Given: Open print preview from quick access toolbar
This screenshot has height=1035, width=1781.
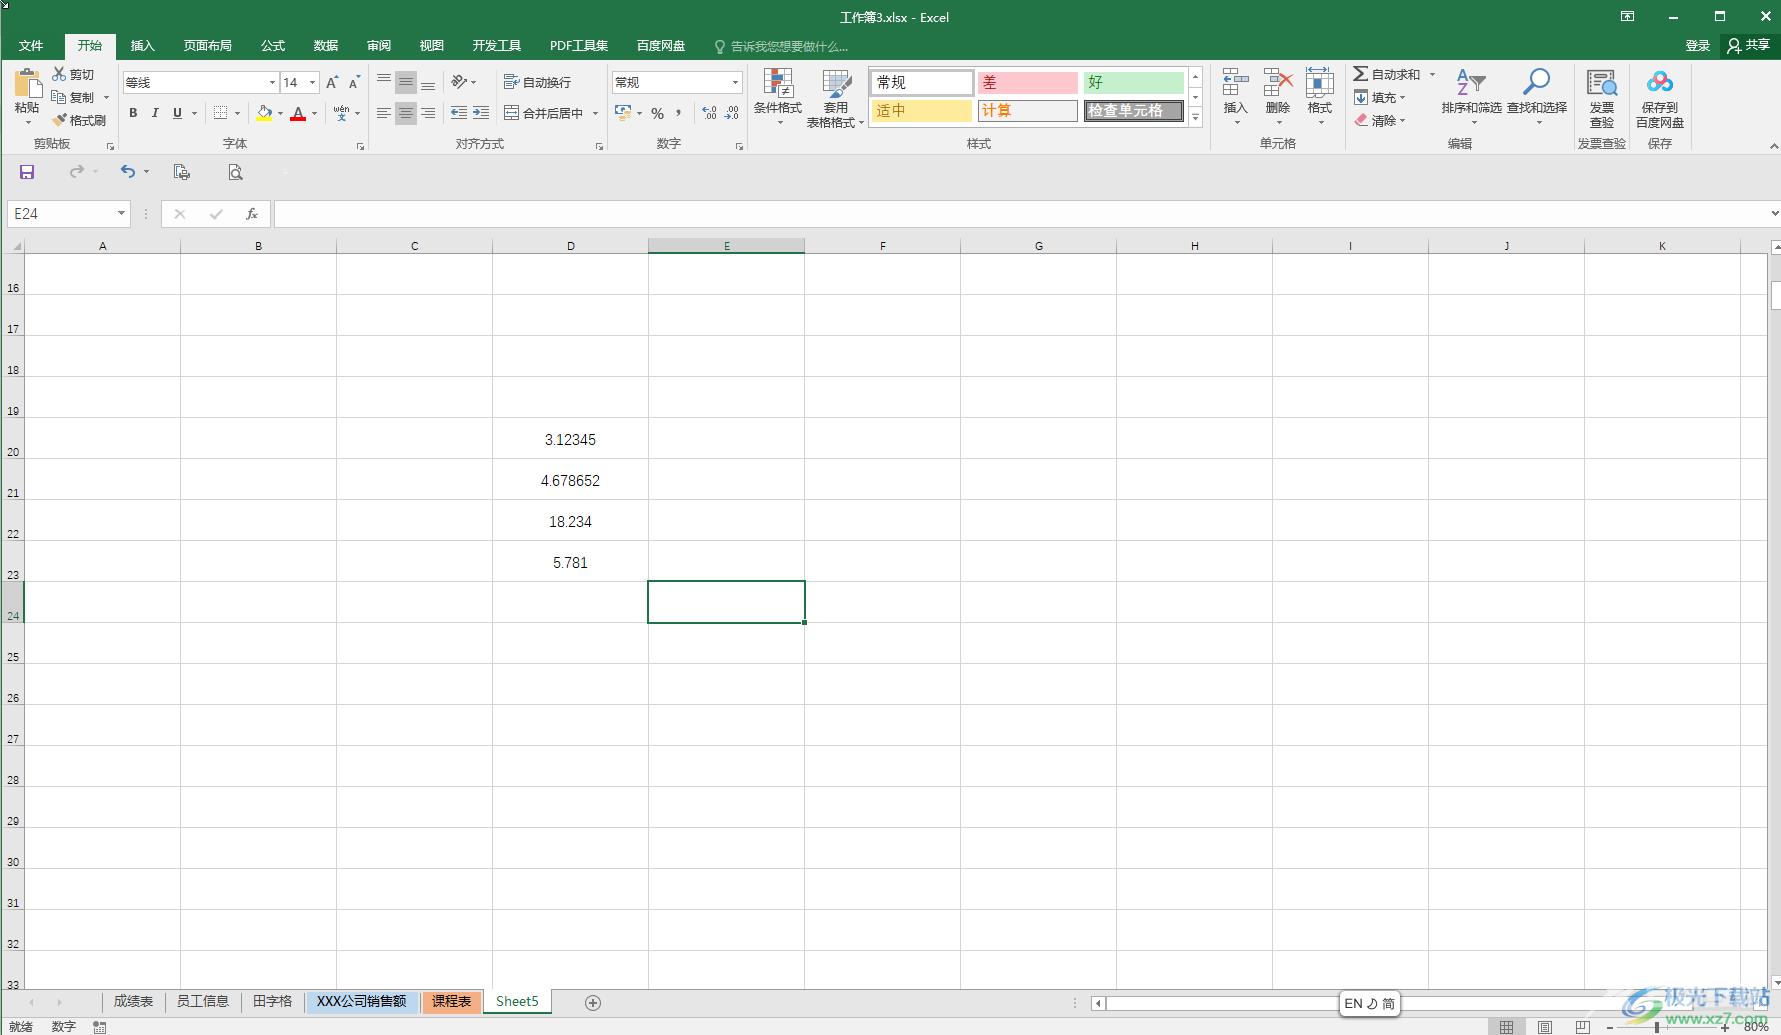Looking at the screenshot, I should [235, 172].
